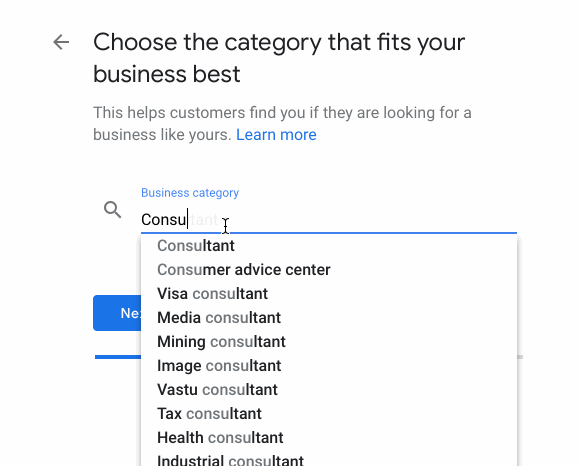Click the back arrow icon
Image resolution: width=580 pixels, height=466 pixels.
[x=61, y=42]
